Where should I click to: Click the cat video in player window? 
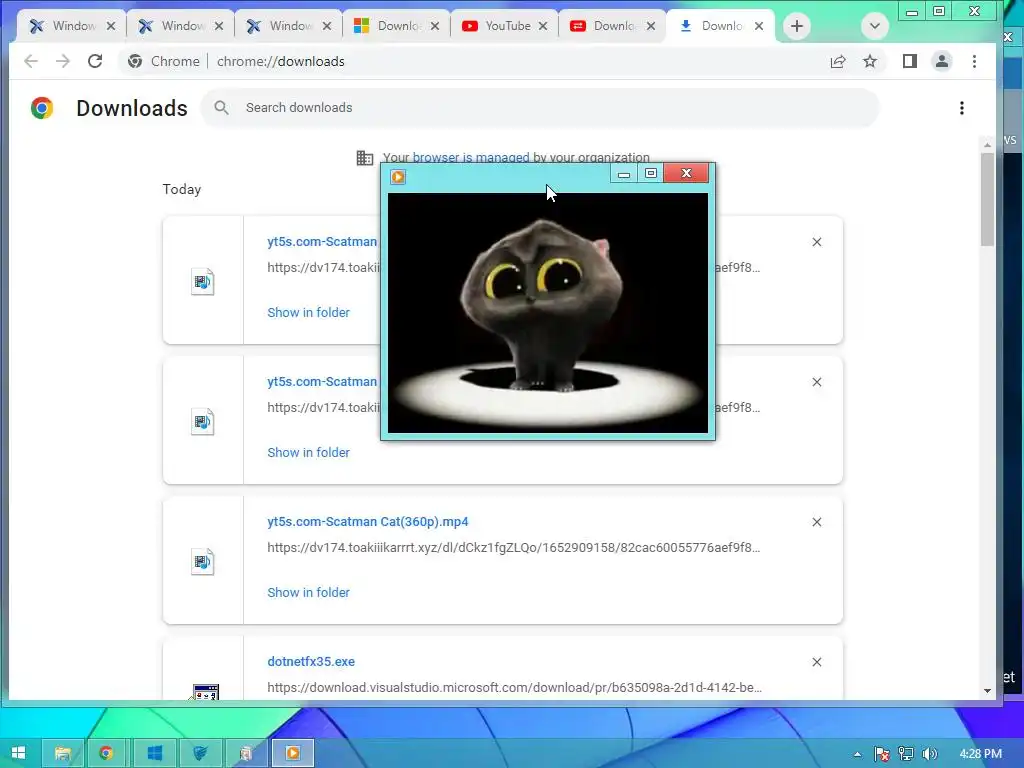pyautogui.click(x=548, y=313)
